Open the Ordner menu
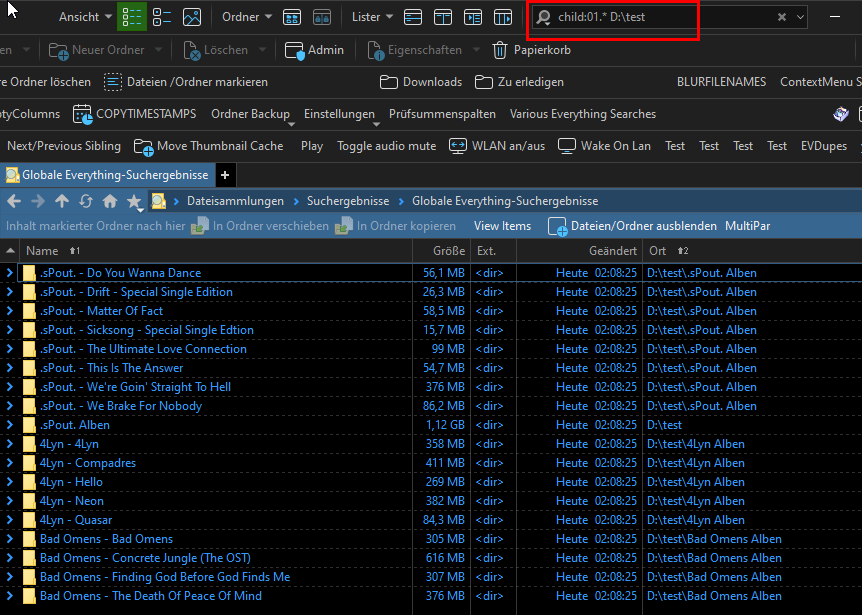This screenshot has height=615, width=862. click(247, 17)
